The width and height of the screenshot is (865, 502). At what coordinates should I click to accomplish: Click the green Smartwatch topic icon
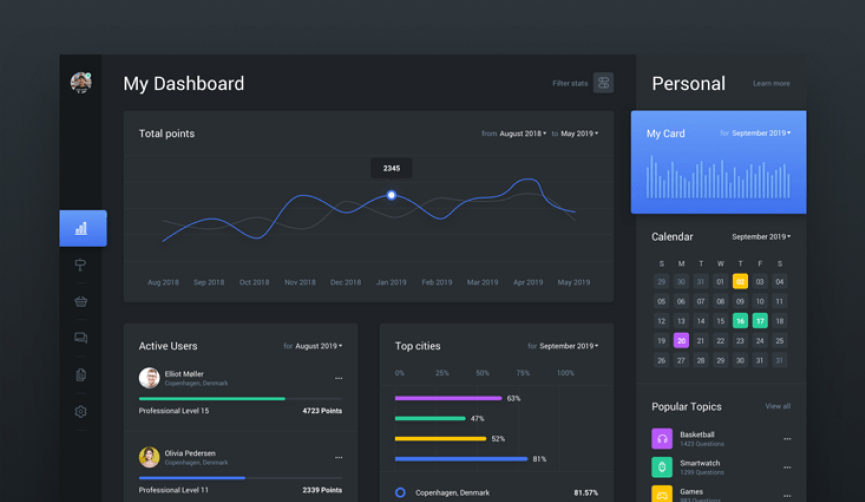[662, 467]
